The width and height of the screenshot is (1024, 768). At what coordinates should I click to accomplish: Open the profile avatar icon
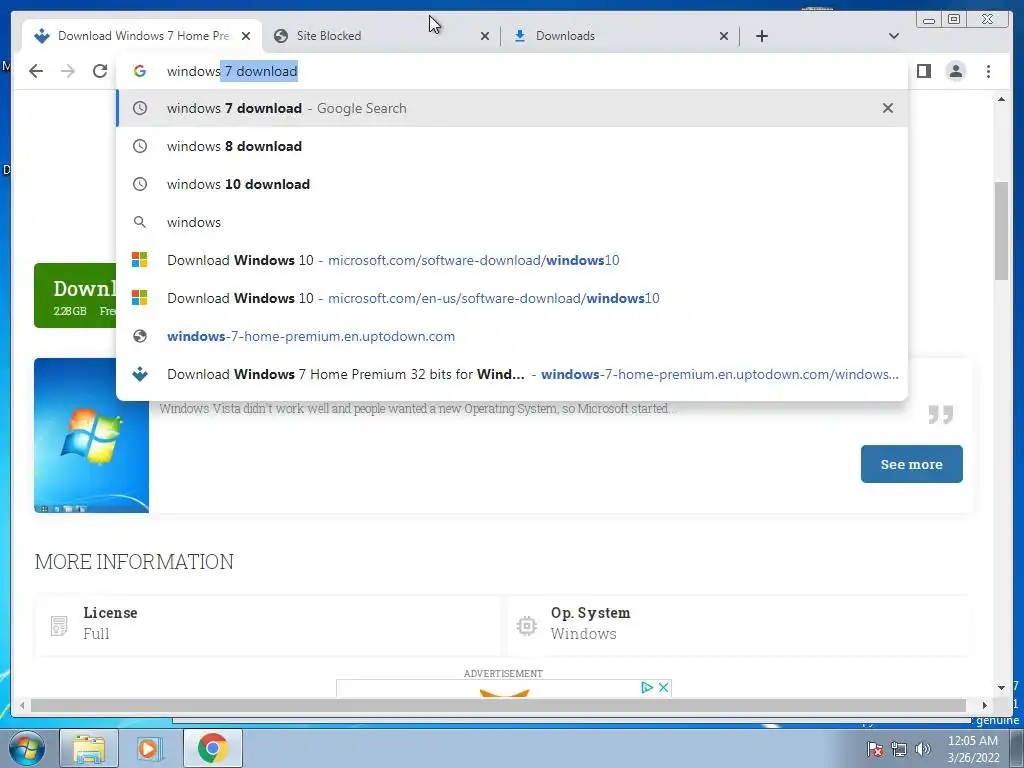tap(955, 71)
